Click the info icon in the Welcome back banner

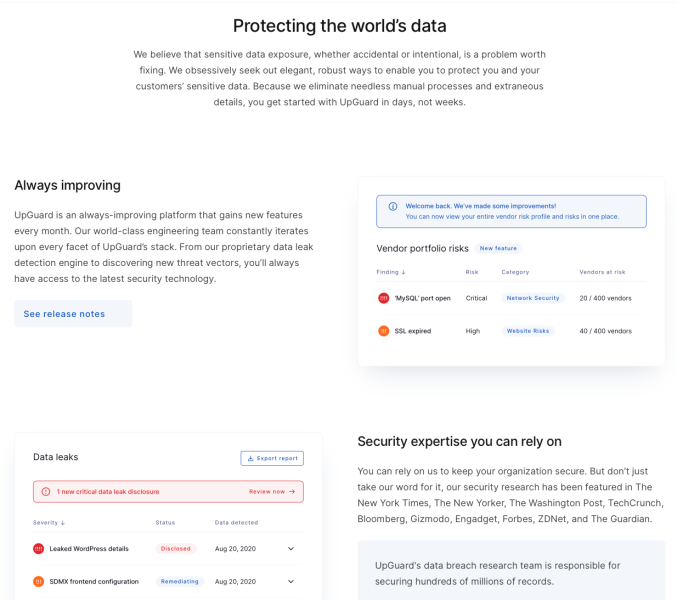pyautogui.click(x=393, y=206)
